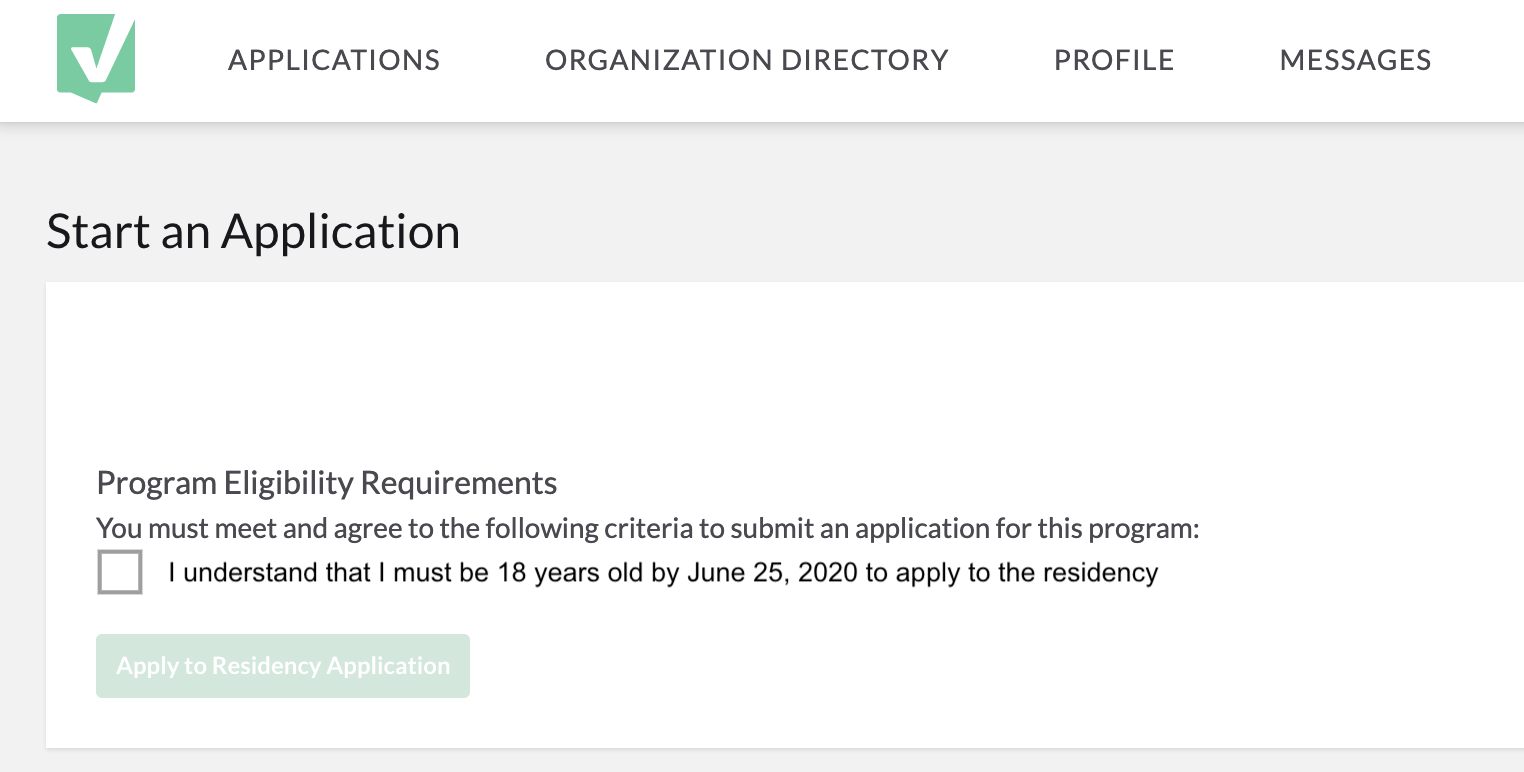Click the green checkmark logo icon
This screenshot has height=772, width=1524.
(x=96, y=58)
